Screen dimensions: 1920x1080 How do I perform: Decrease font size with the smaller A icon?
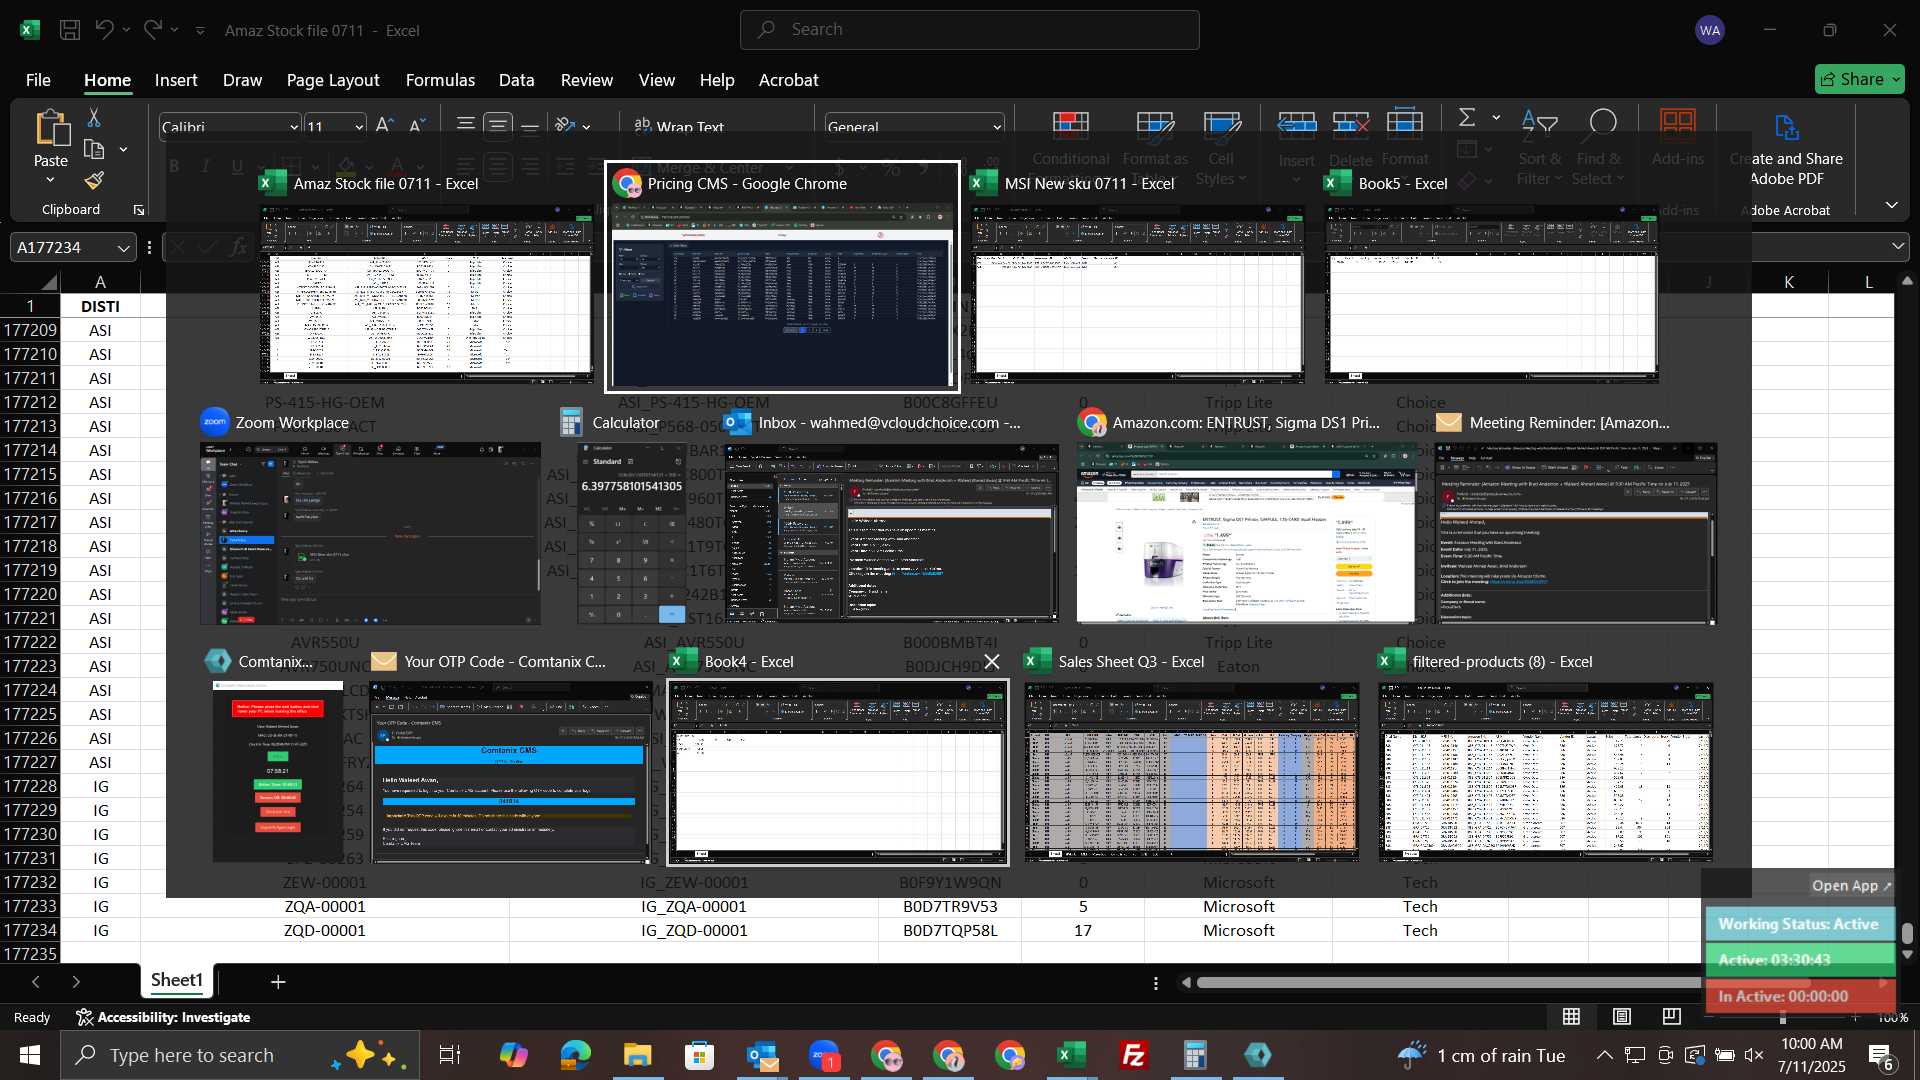417,126
